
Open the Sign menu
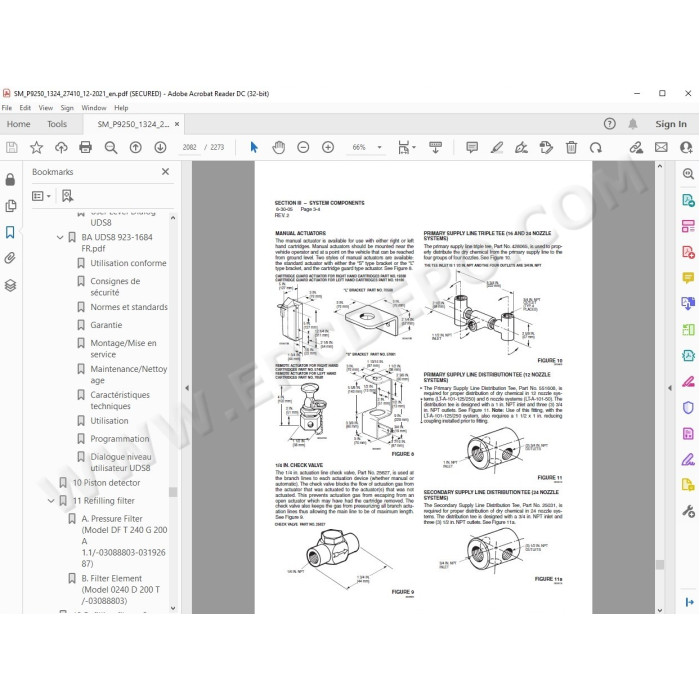tap(67, 108)
